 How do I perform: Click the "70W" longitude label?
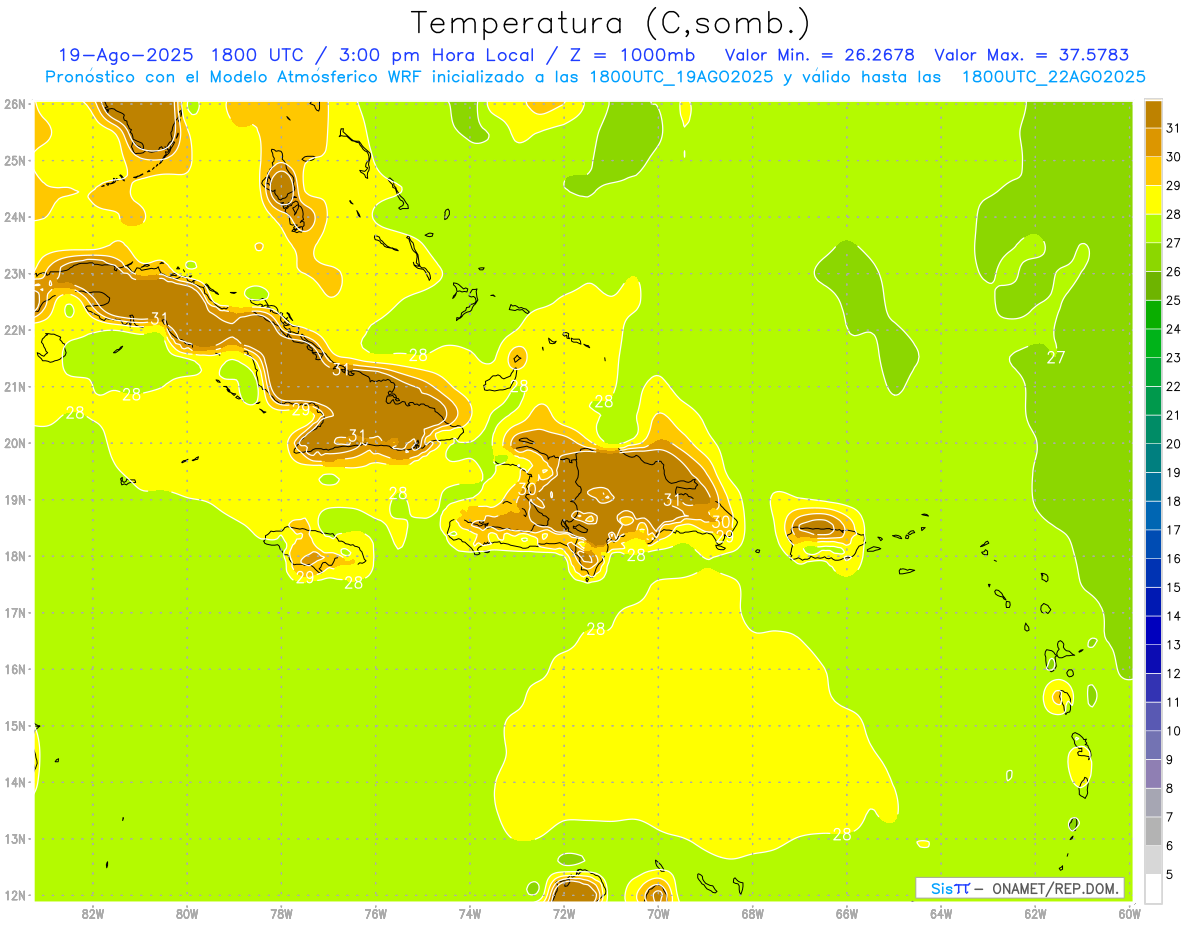click(658, 913)
